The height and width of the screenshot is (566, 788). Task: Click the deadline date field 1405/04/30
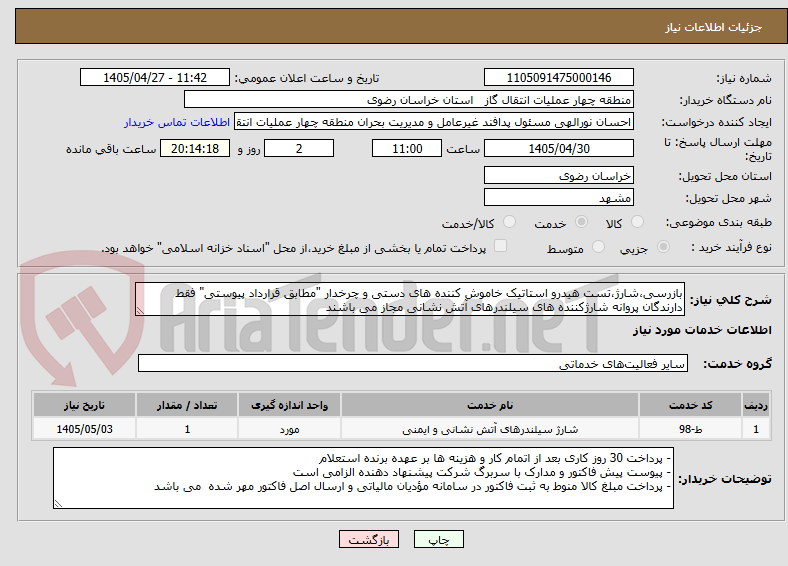pyautogui.click(x=558, y=148)
